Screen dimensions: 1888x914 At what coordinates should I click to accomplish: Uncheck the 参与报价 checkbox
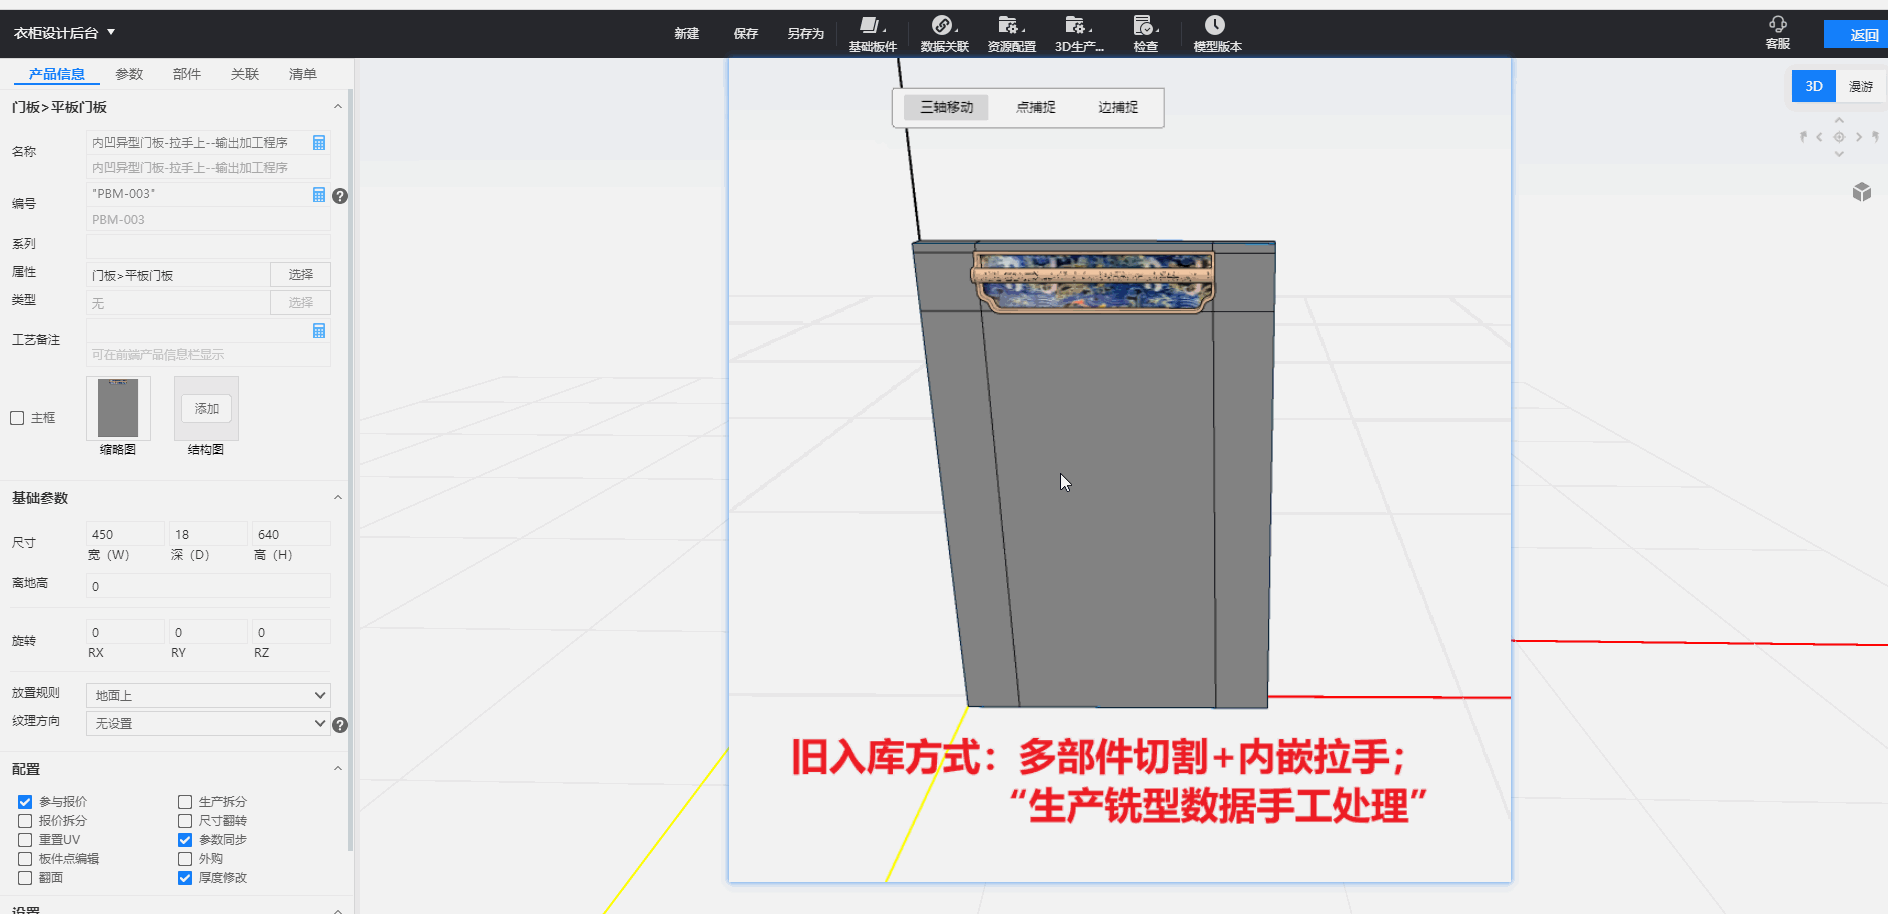click(25, 802)
